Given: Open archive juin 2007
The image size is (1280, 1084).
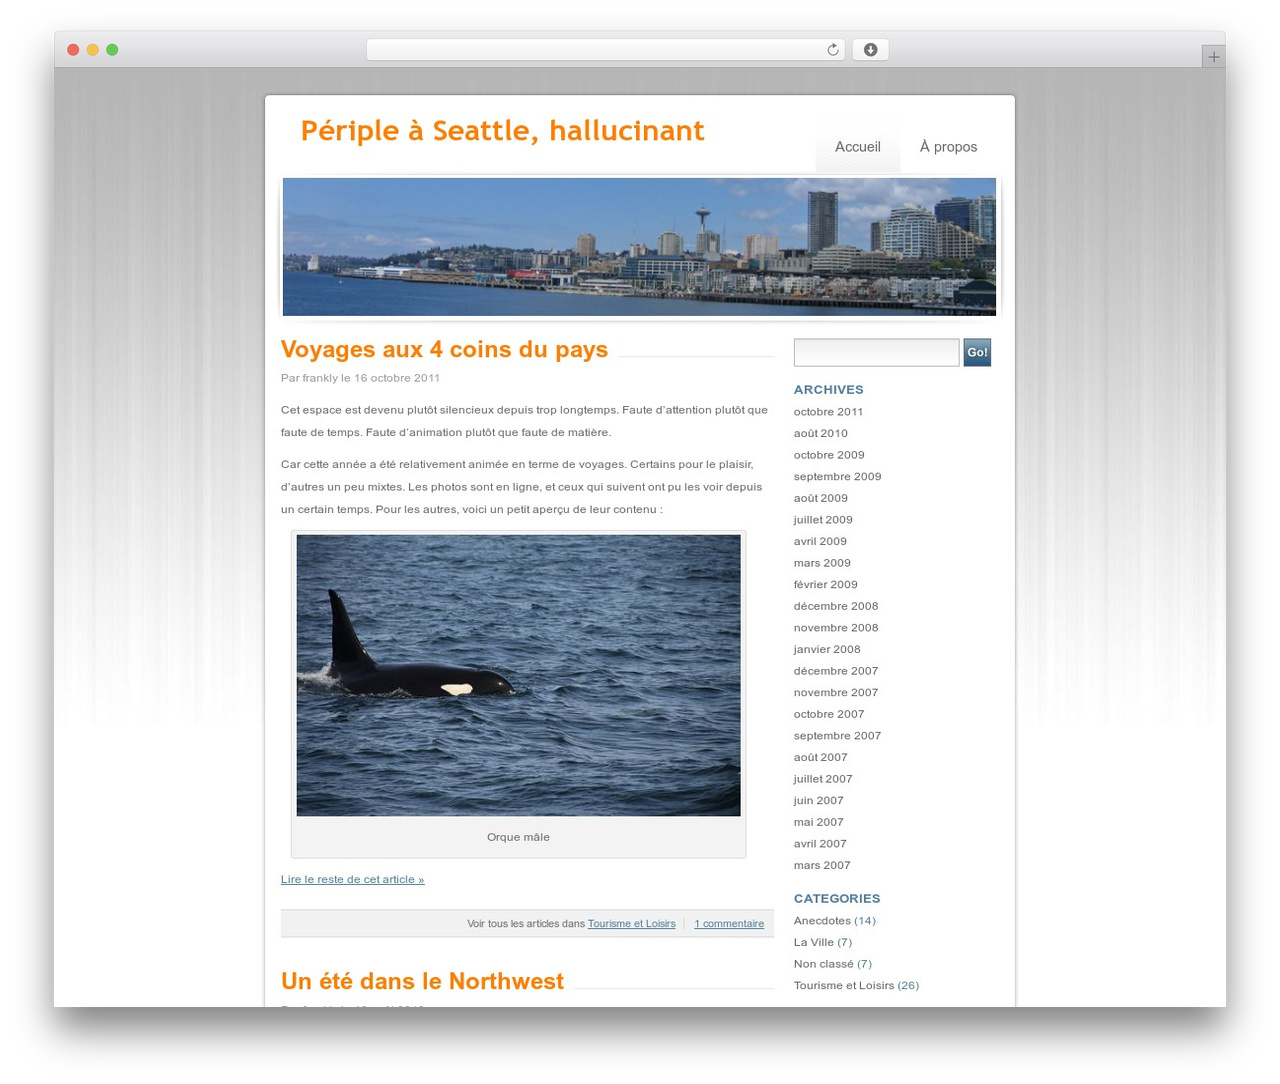Looking at the screenshot, I should (x=818, y=801).
